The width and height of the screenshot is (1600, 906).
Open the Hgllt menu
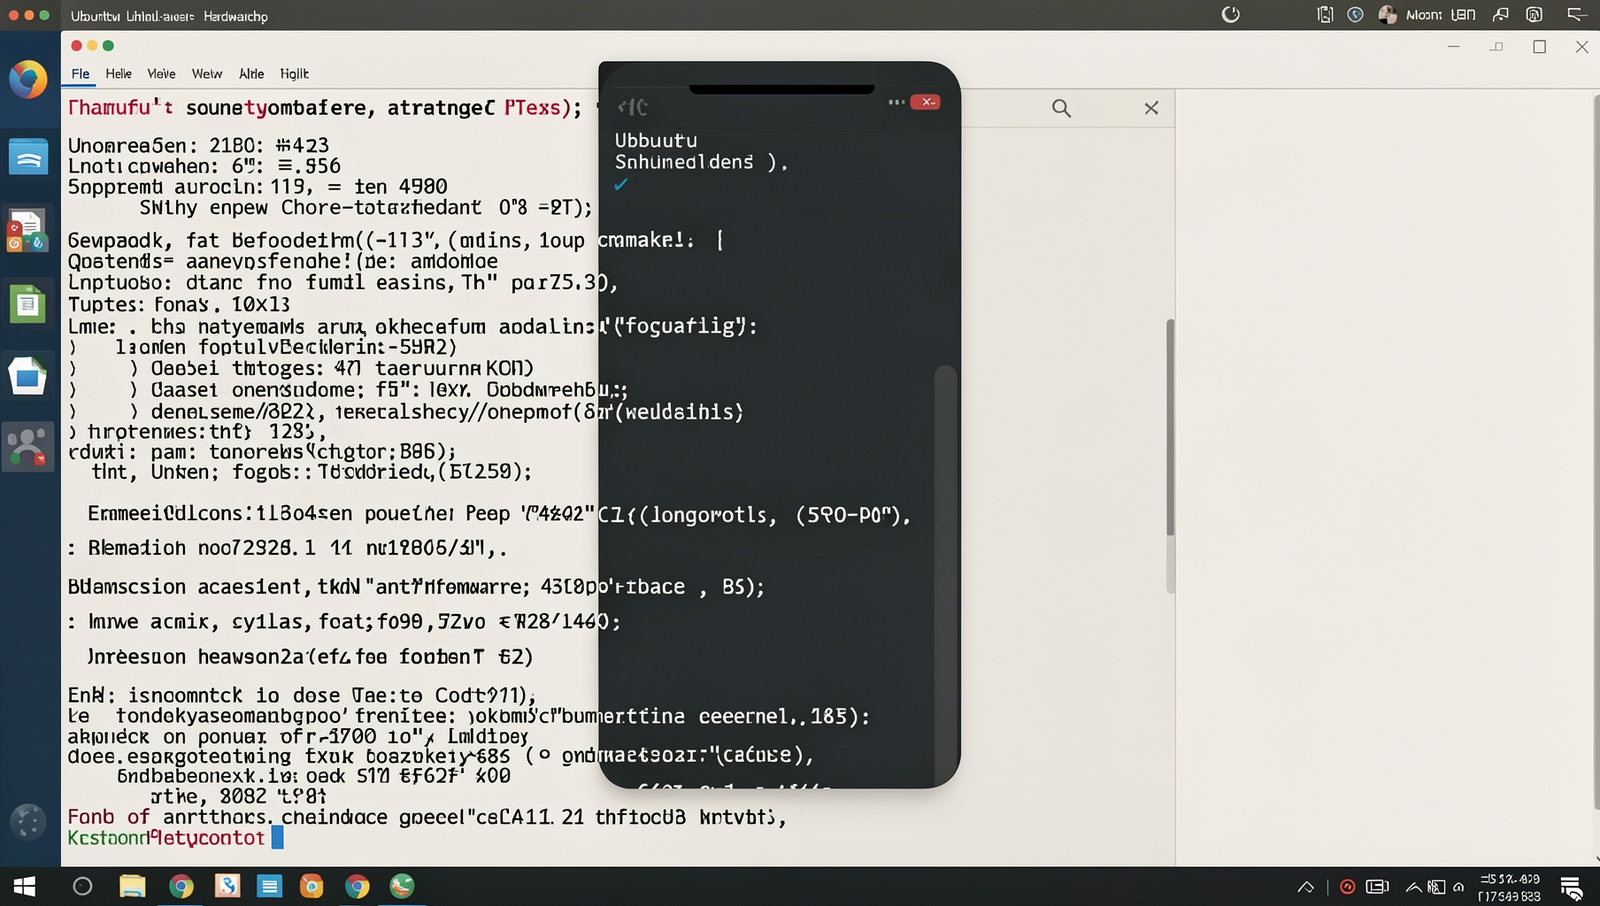294,74
